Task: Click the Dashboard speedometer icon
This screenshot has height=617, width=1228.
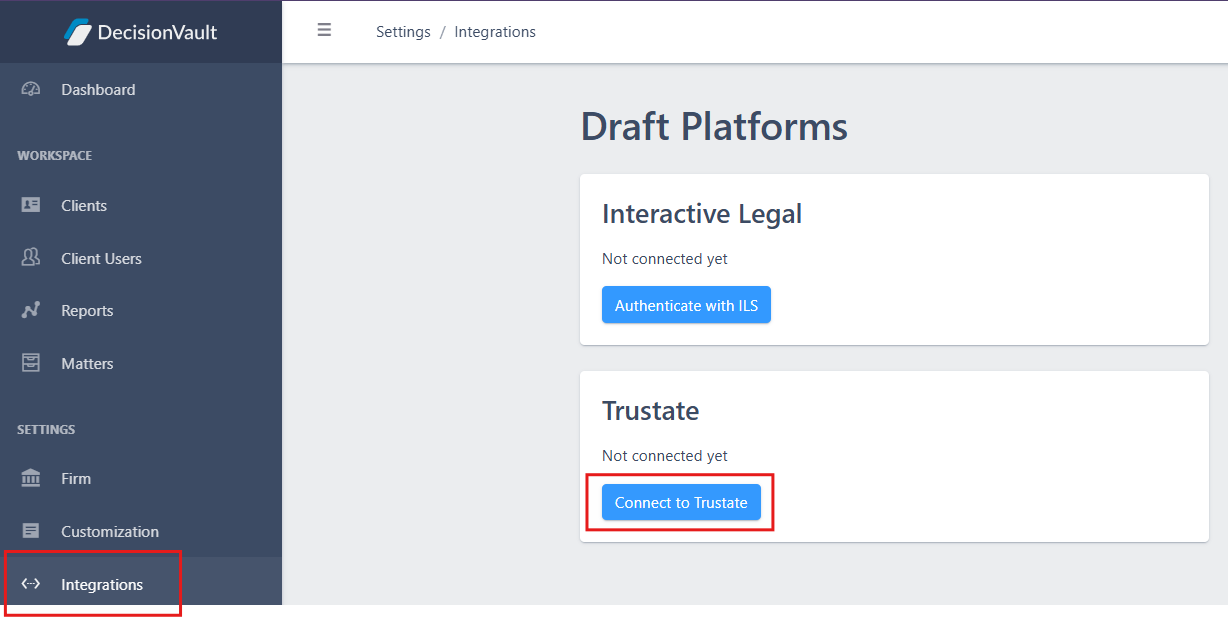Action: pos(31,89)
